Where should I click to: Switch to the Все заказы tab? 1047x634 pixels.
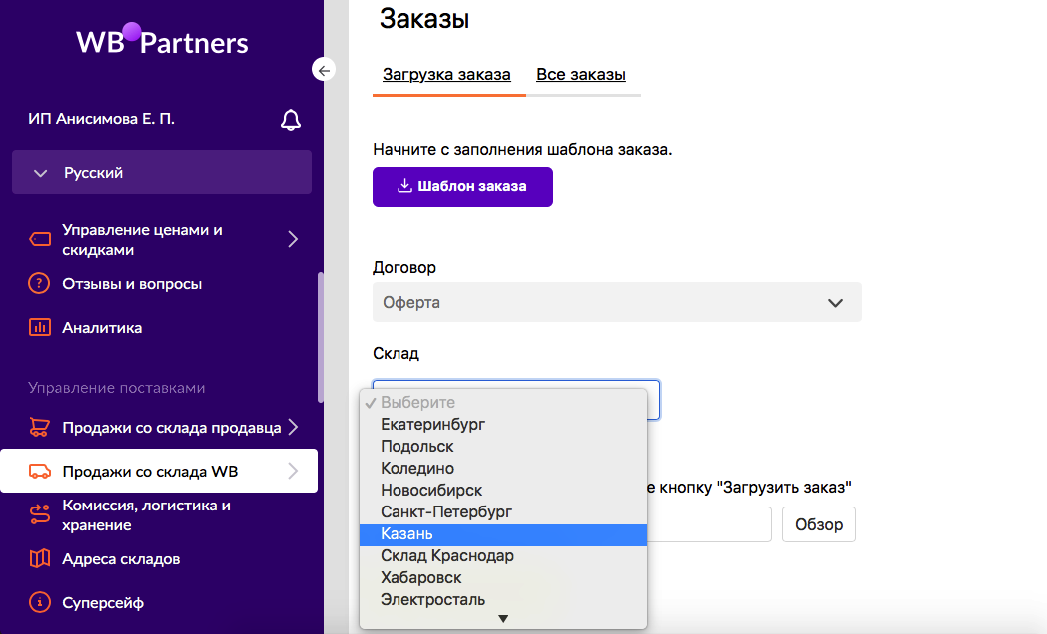[581, 74]
